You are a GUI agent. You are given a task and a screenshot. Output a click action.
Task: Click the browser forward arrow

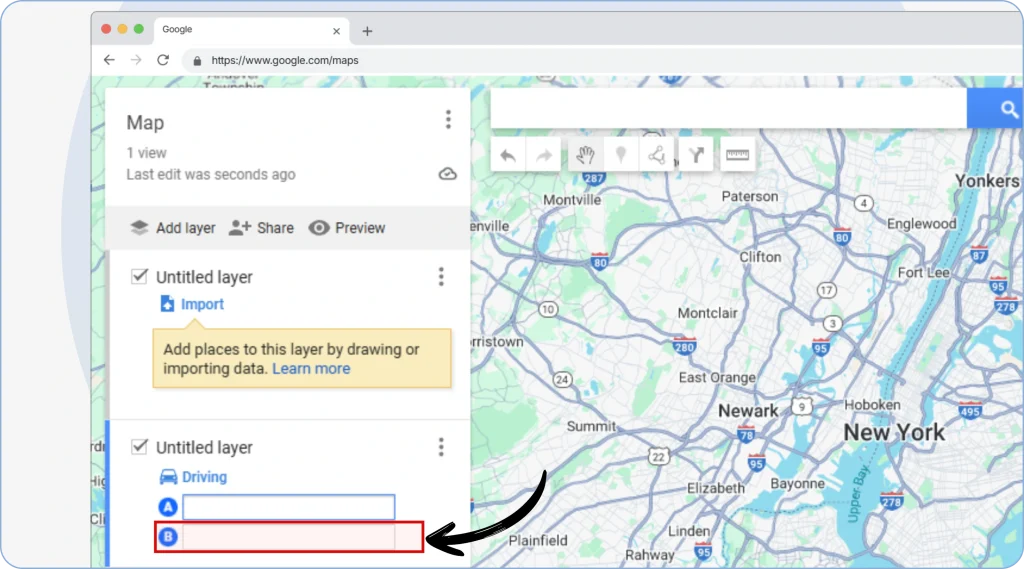(x=136, y=60)
